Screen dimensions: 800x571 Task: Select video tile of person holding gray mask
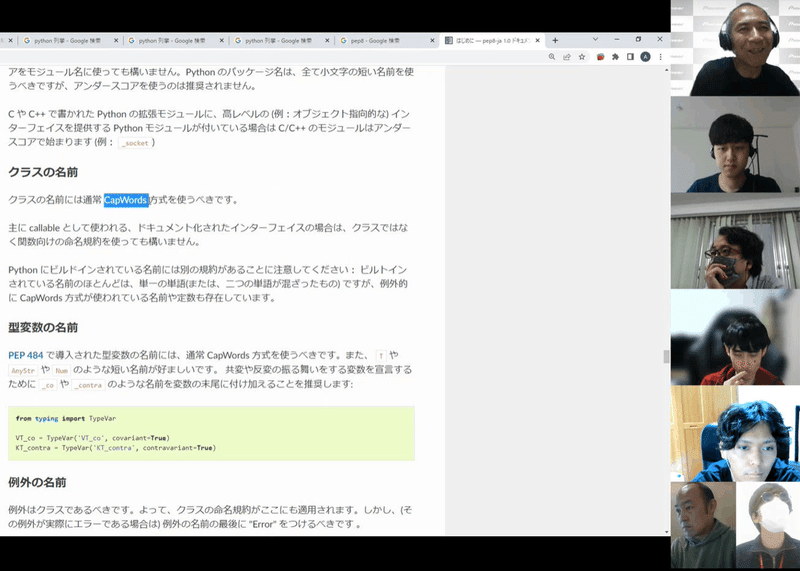735,241
